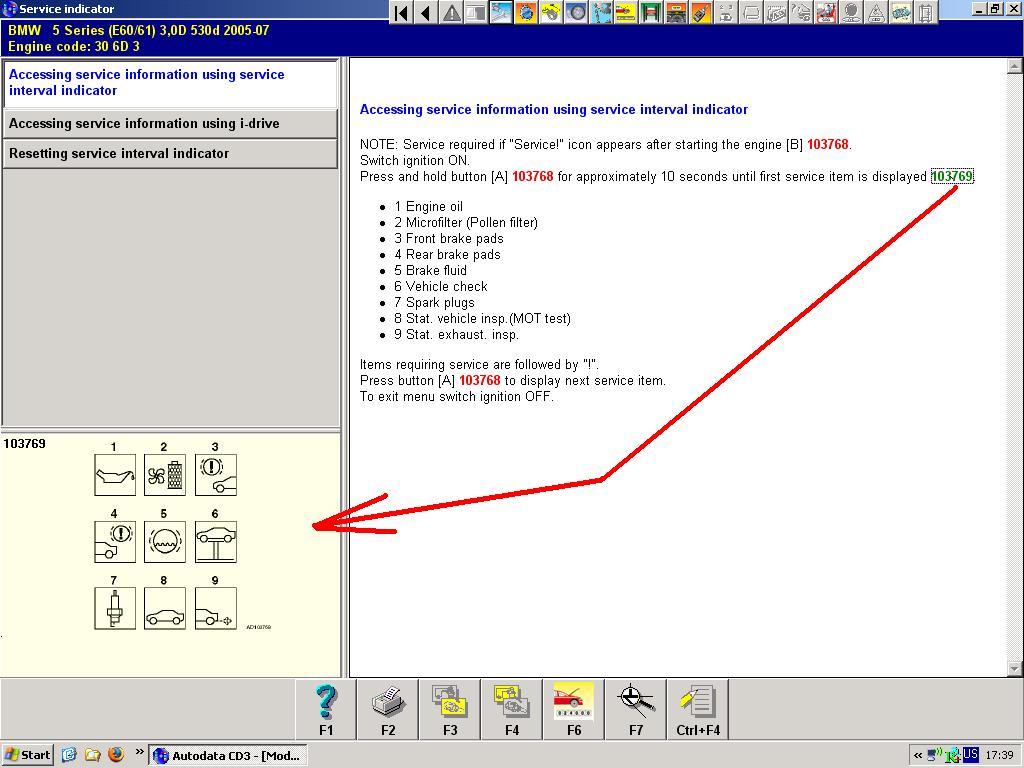The height and width of the screenshot is (768, 1024).
Task: Click the Ctrl+F4 notes button
Action: [x=698, y=710]
